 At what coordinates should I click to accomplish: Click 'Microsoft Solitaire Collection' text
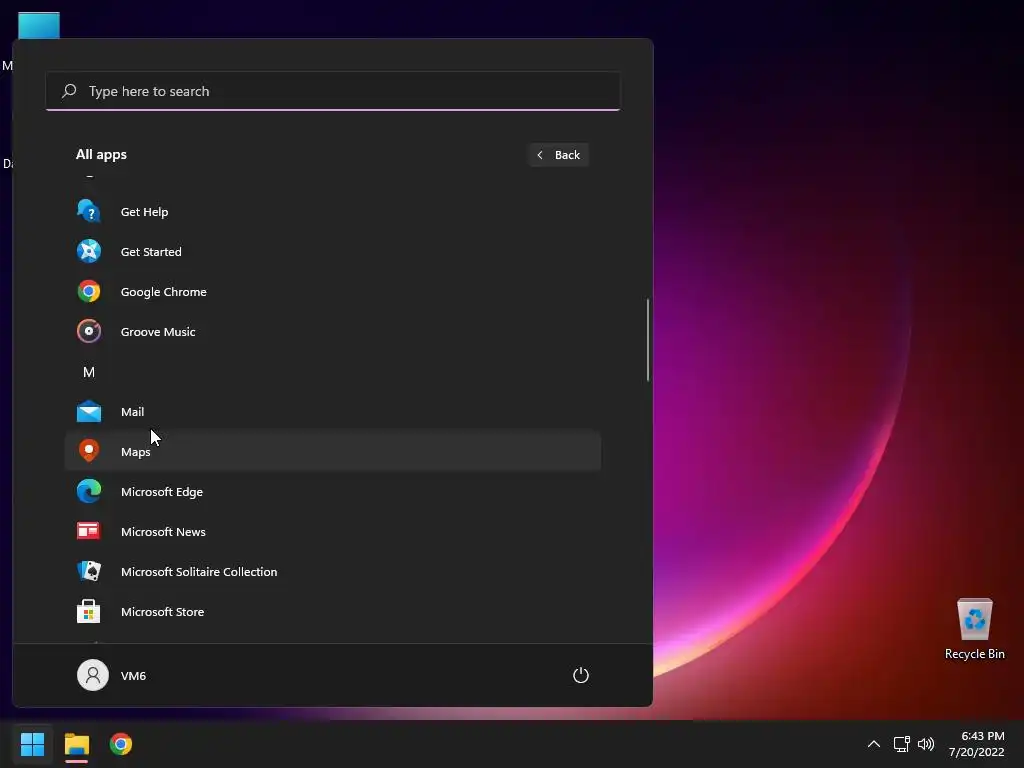[199, 571]
